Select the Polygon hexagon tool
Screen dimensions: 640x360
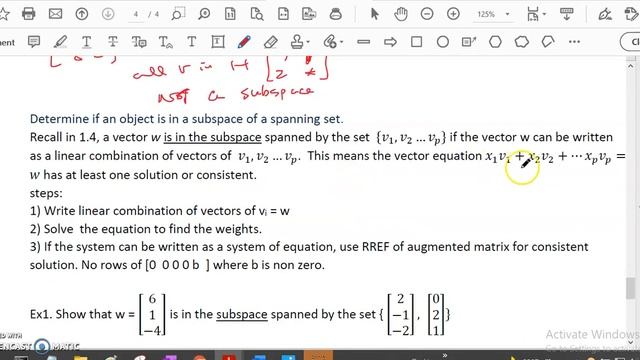(495, 42)
